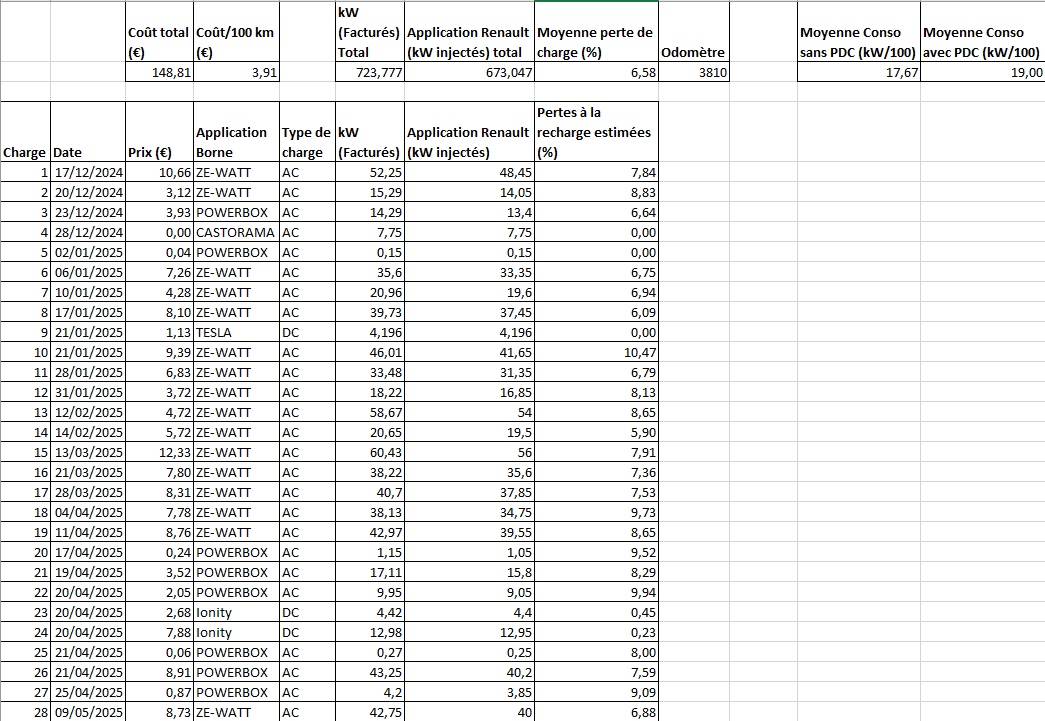Click loss percentage 9,73
Screen dimensions: 1045x721
[596, 512]
